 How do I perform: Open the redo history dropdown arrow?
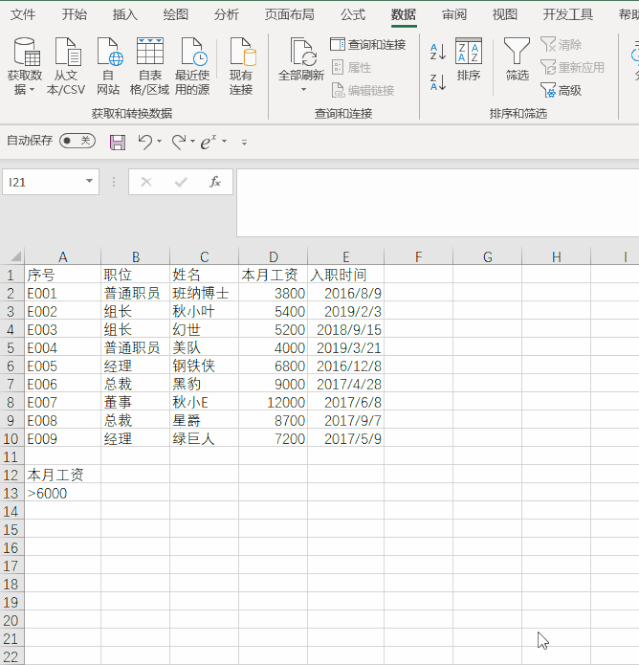[193, 141]
